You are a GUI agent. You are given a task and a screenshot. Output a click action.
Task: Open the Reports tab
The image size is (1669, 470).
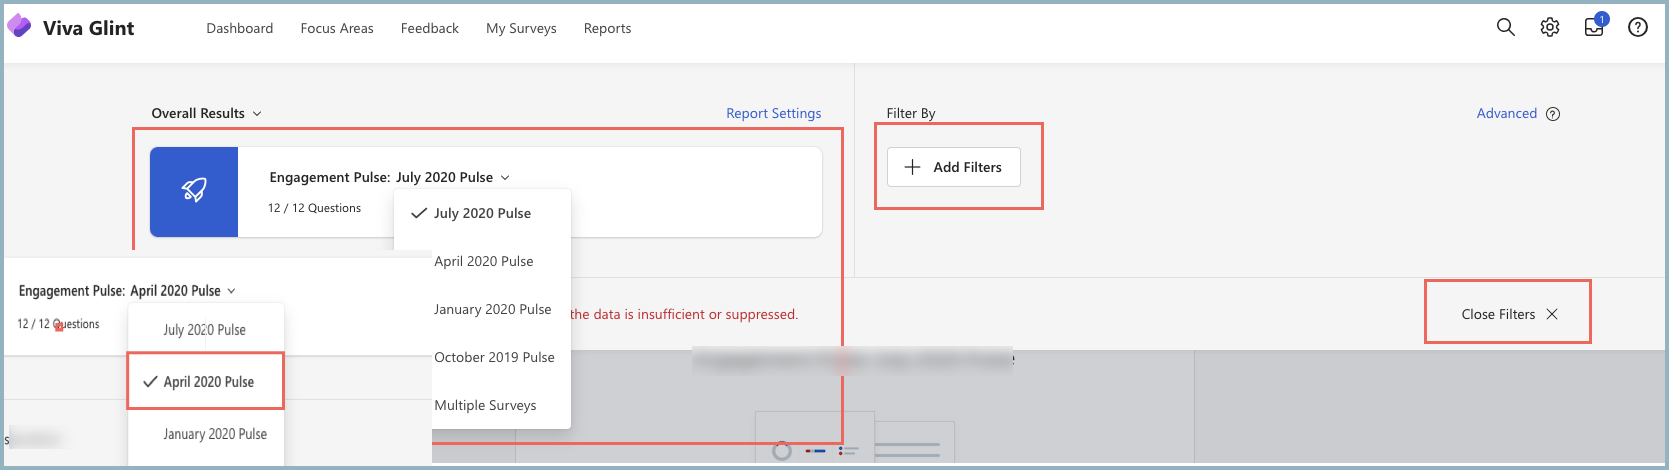click(608, 28)
